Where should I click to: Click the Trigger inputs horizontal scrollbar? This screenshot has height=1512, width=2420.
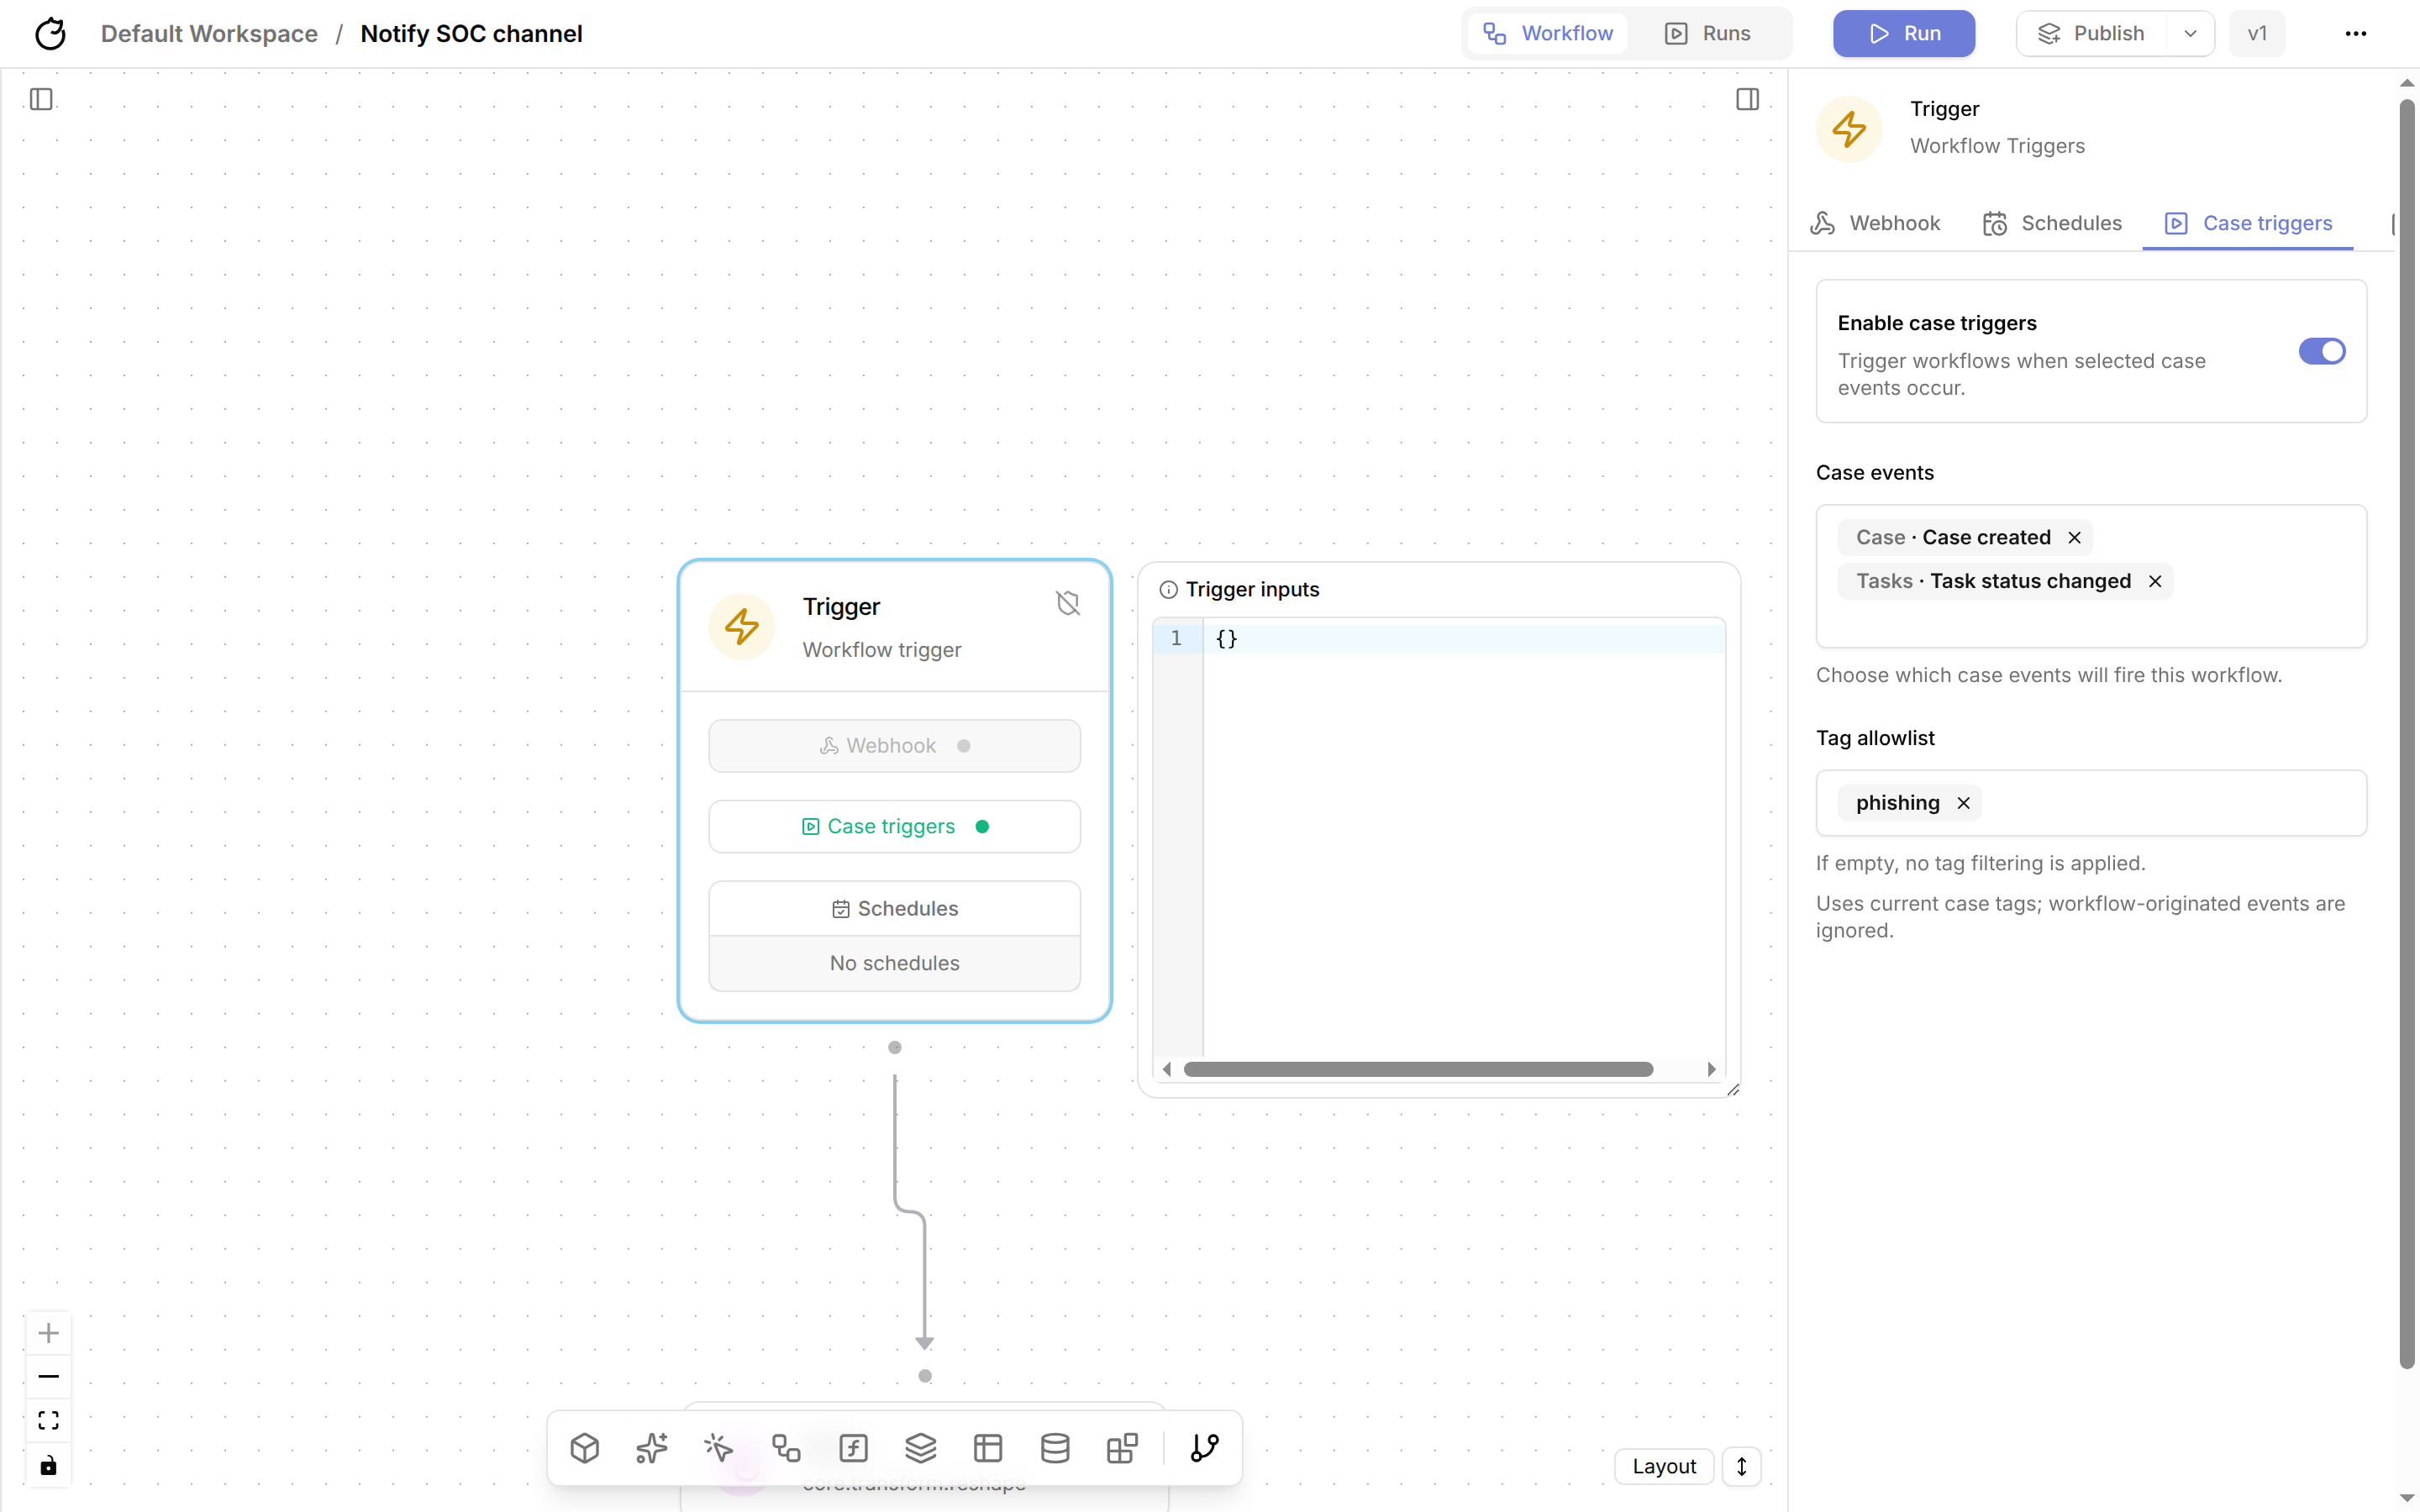tap(1417, 1069)
